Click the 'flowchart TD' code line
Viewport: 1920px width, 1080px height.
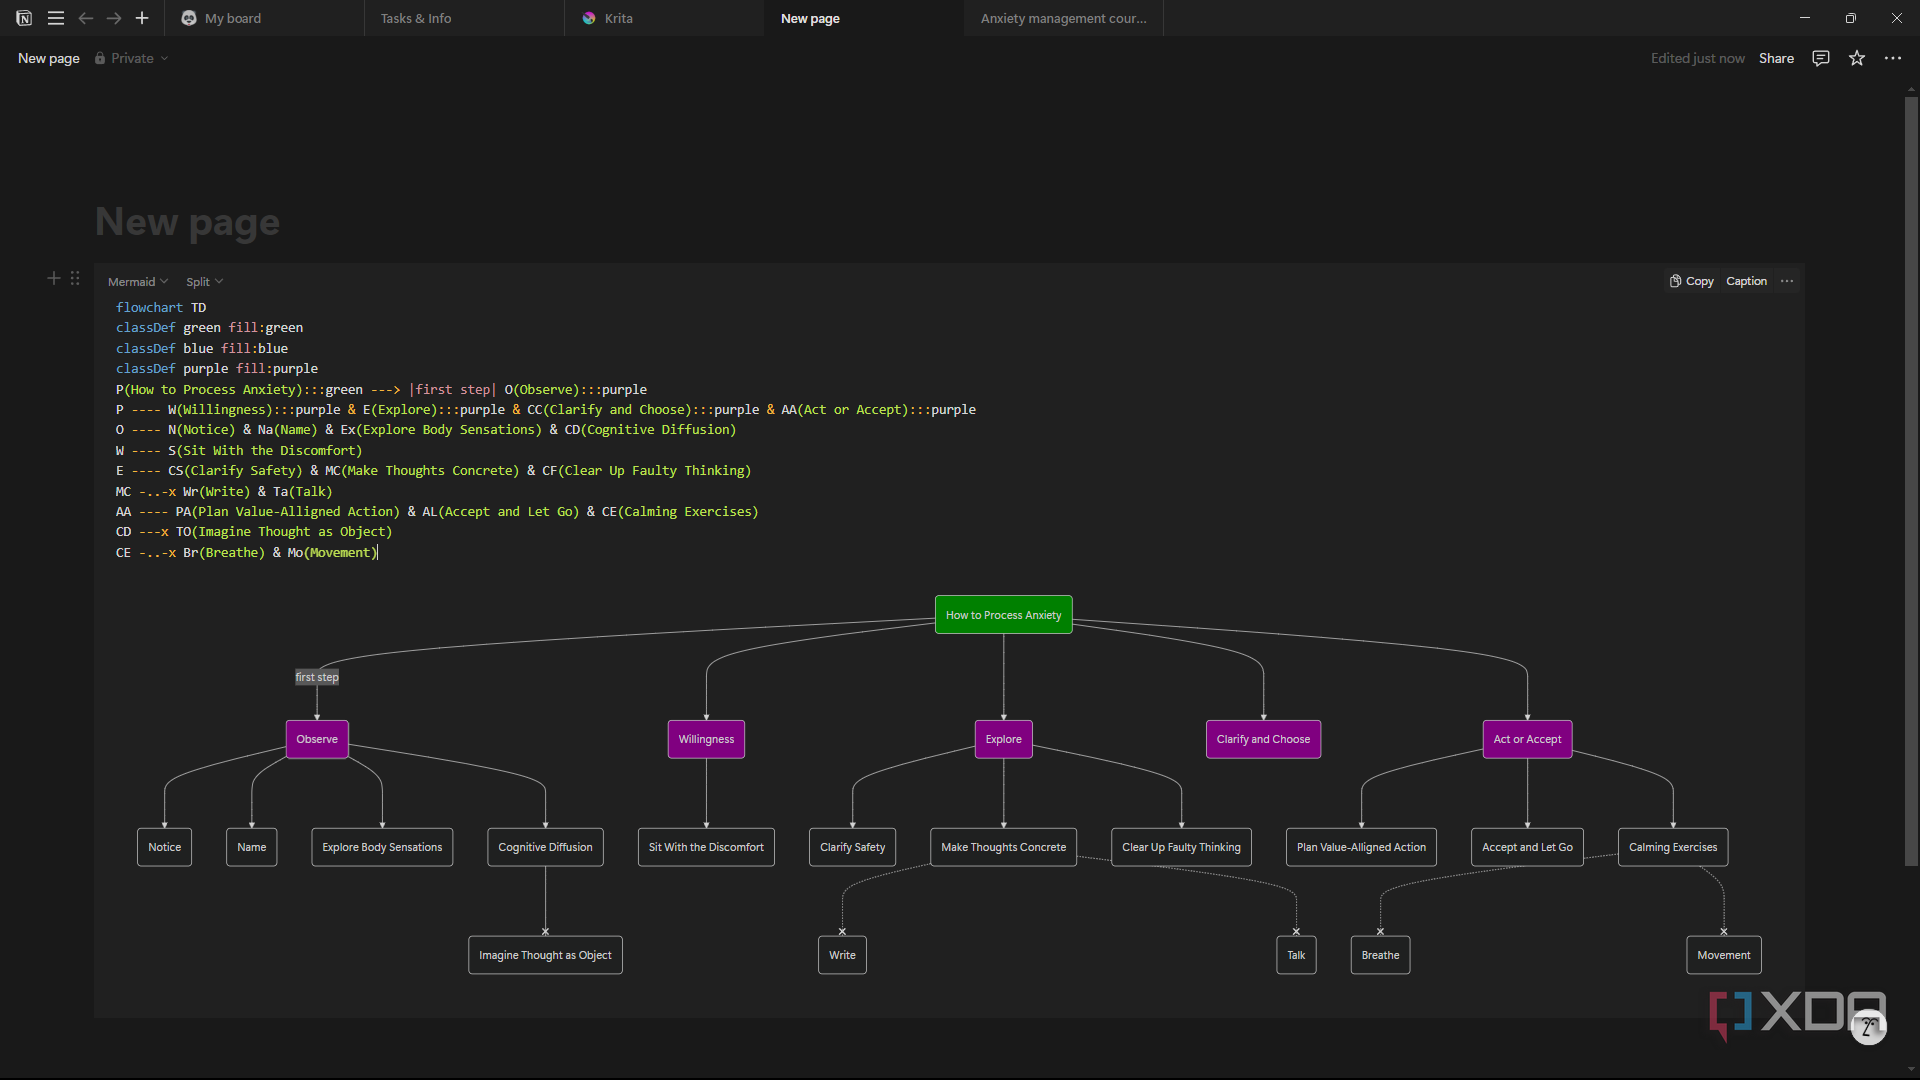click(161, 307)
